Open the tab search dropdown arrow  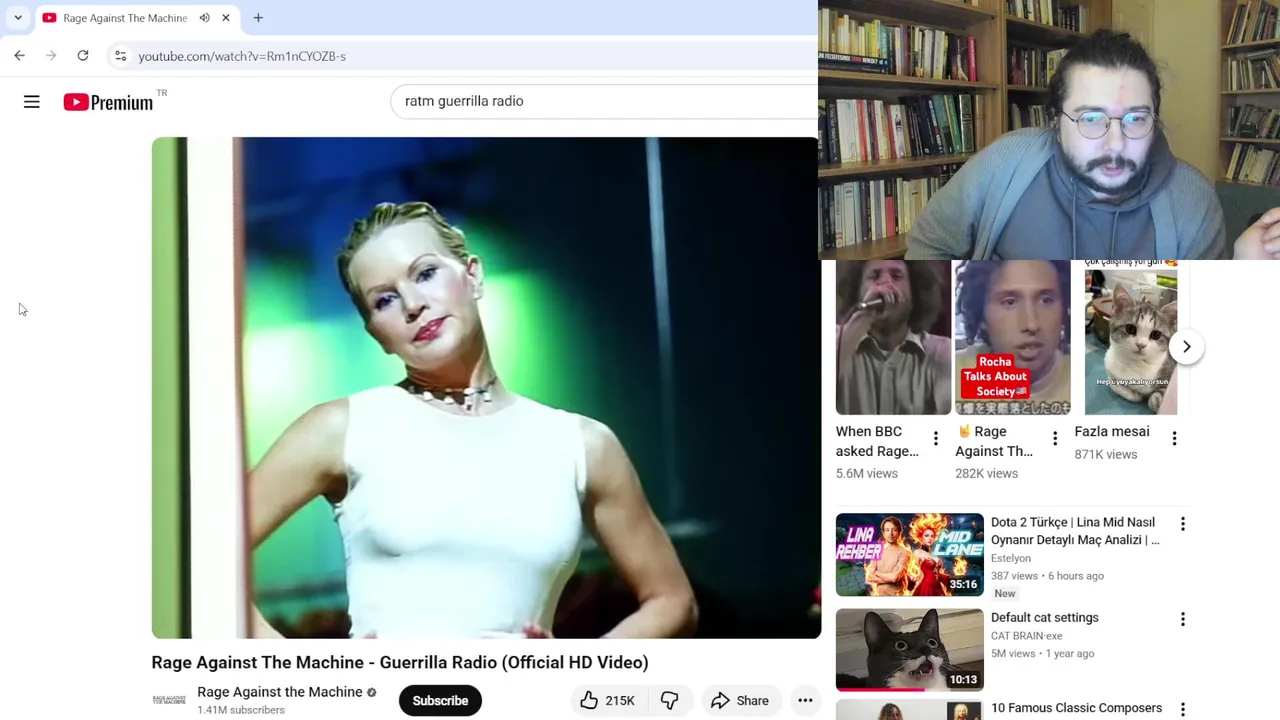(18, 18)
